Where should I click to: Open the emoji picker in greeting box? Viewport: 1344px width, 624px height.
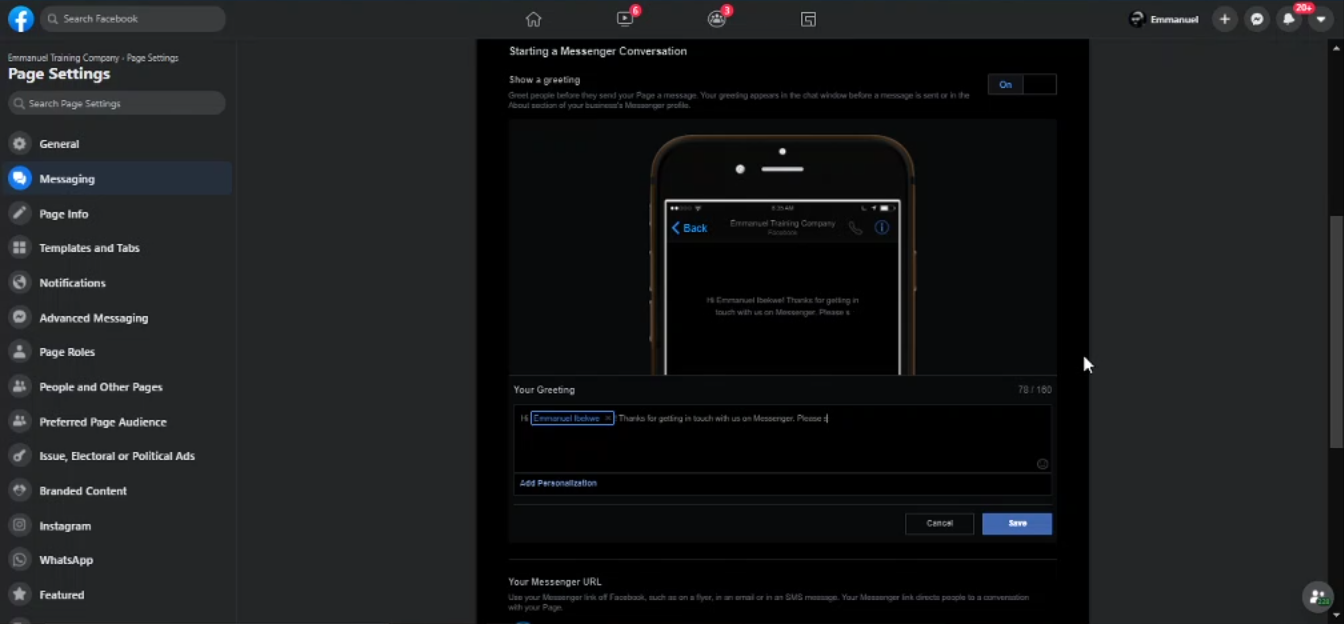[x=1042, y=464]
